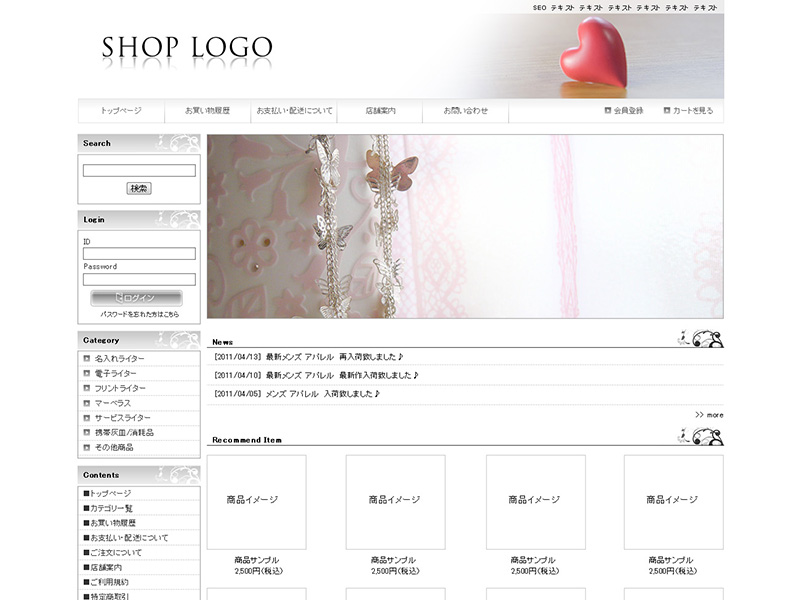Go to お買い物履歴 in top navigation
This screenshot has height=600, width=800.
(x=207, y=111)
